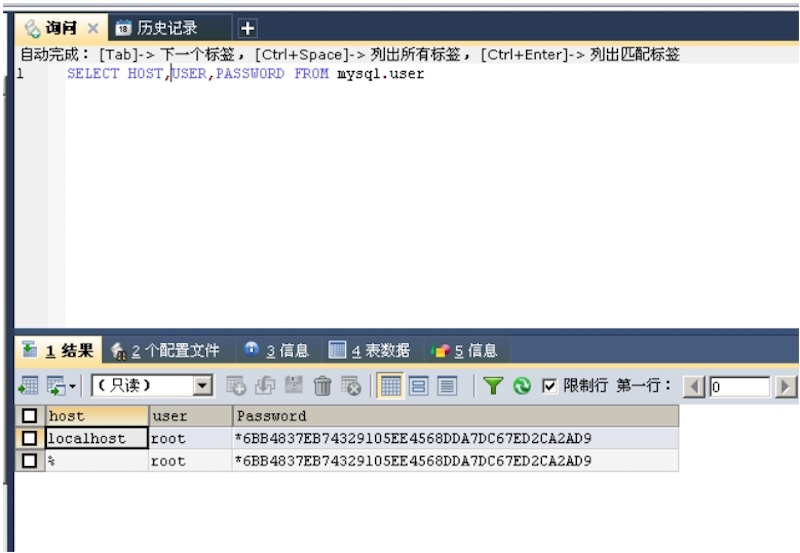Tick the select-all checkbox in the header row
Viewport: 800px width, 553px height.
tap(29, 416)
